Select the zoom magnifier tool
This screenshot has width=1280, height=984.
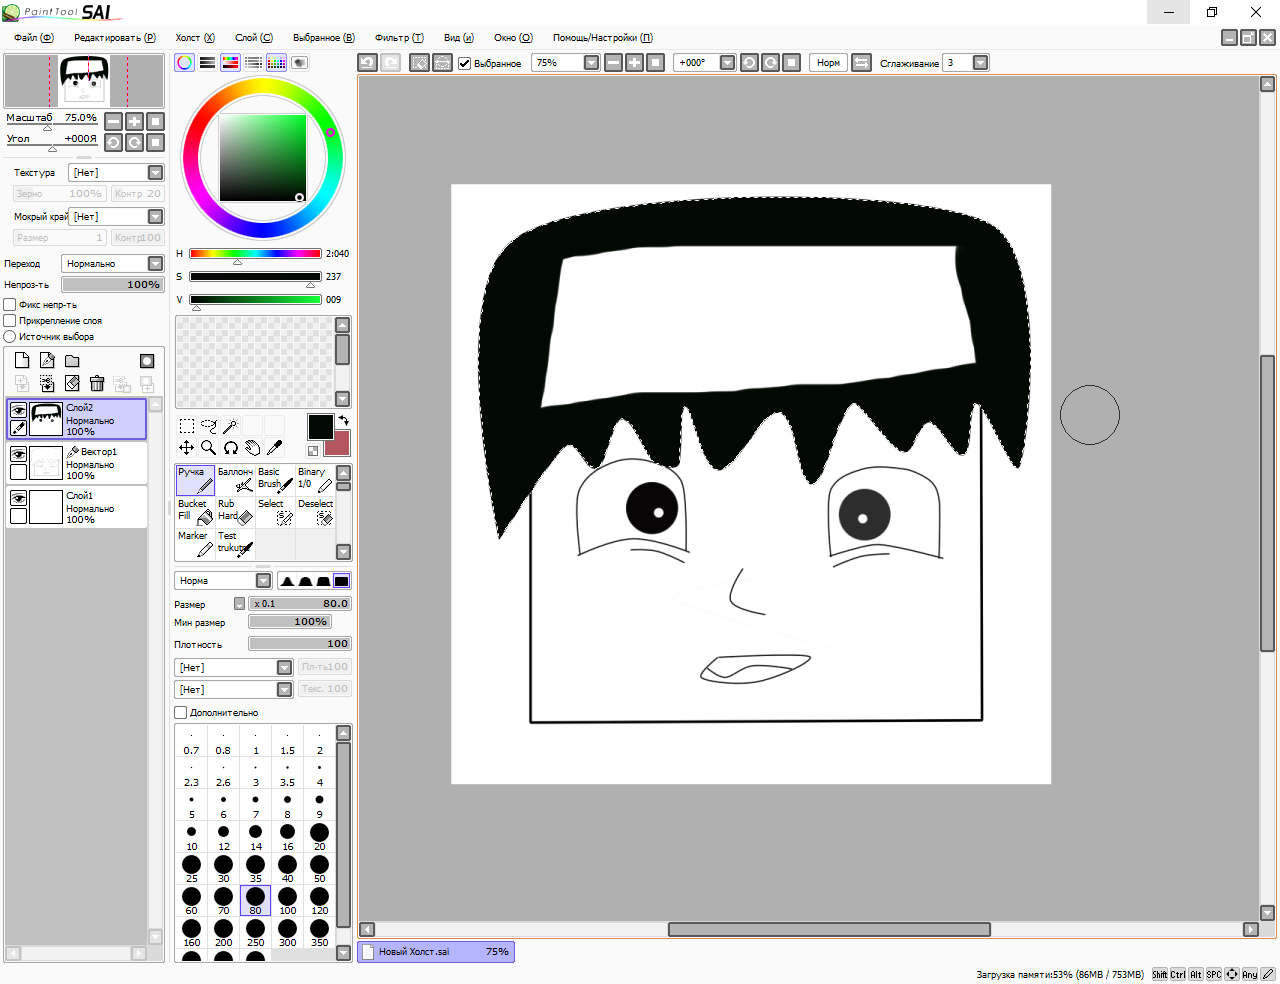coord(209,448)
